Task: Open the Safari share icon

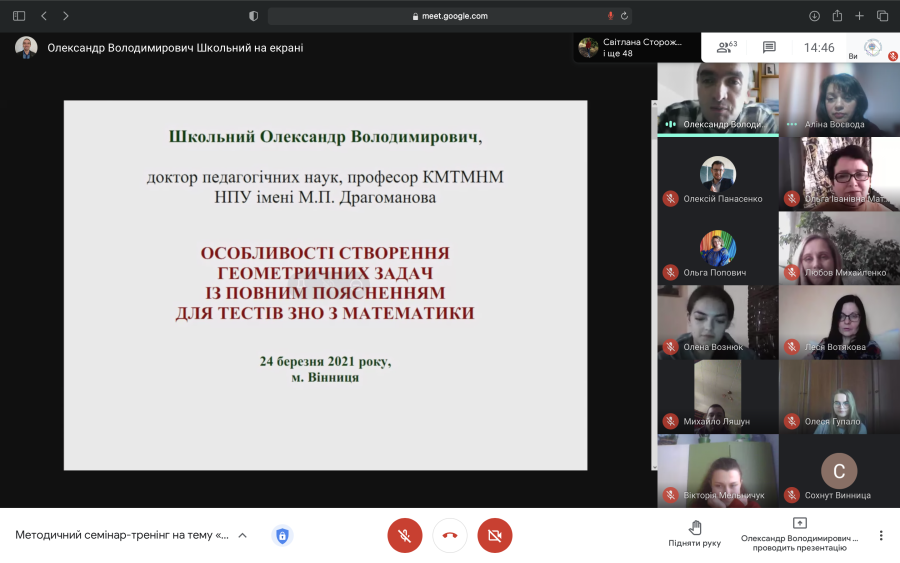Action: (837, 16)
